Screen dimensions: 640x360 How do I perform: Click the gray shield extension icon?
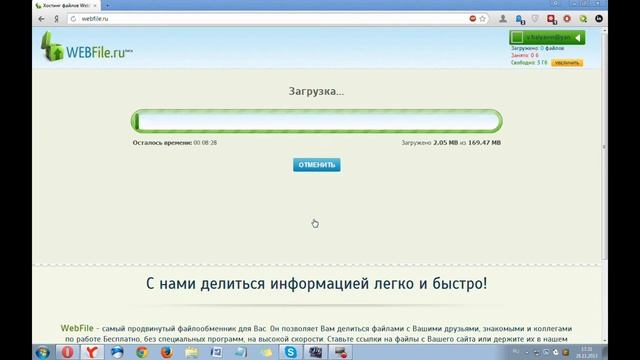[535, 19]
